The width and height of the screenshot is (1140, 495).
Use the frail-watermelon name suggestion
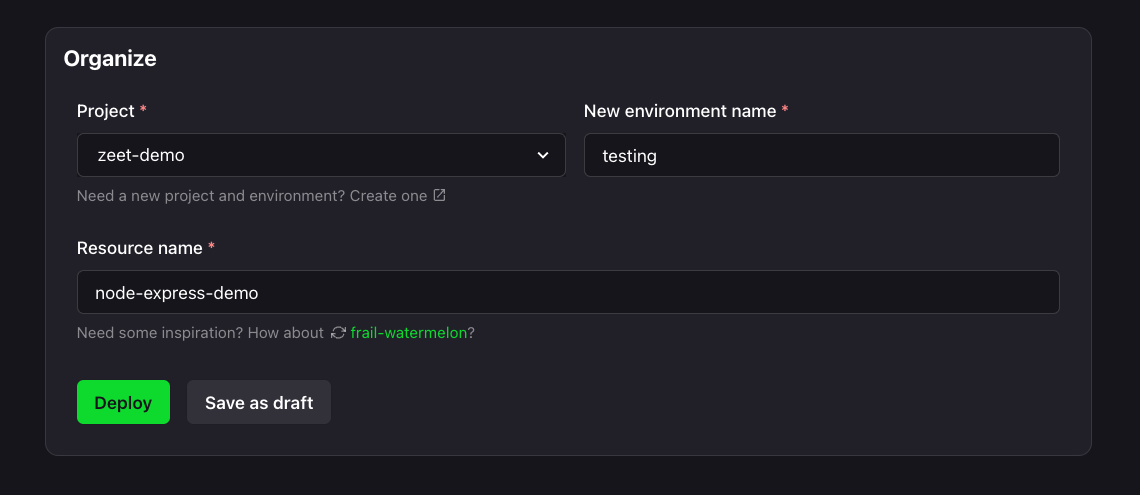tap(409, 333)
